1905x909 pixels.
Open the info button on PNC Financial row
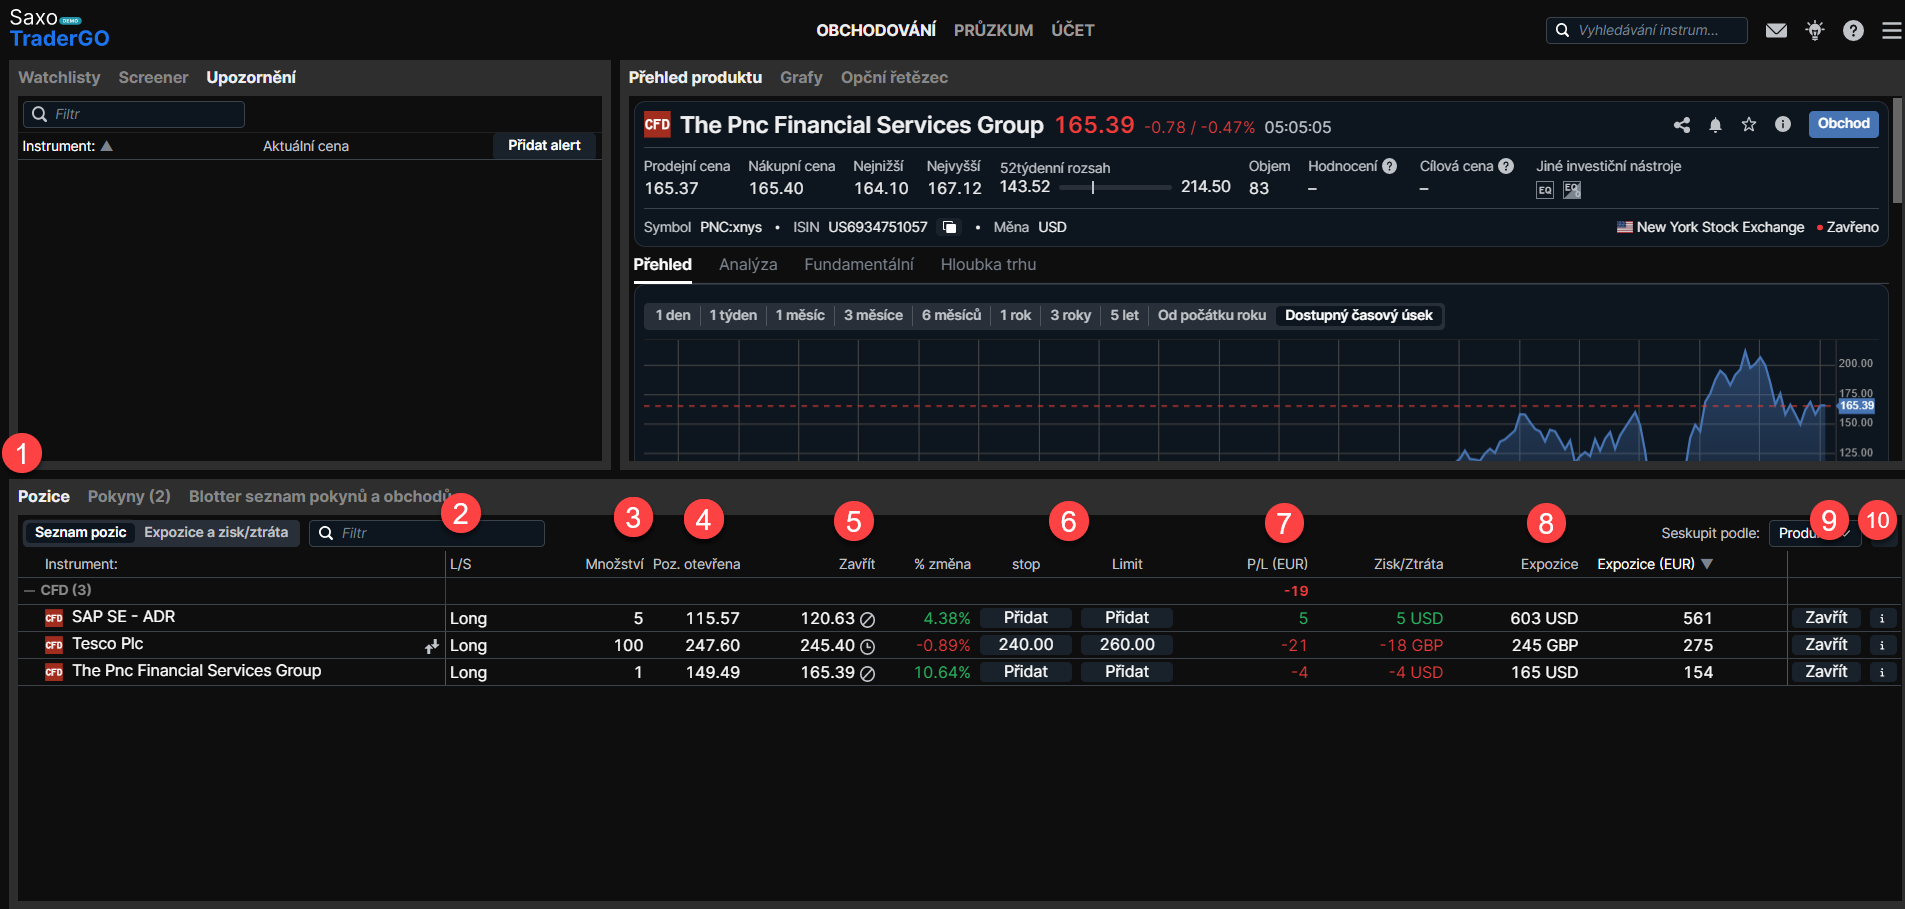[1882, 672]
